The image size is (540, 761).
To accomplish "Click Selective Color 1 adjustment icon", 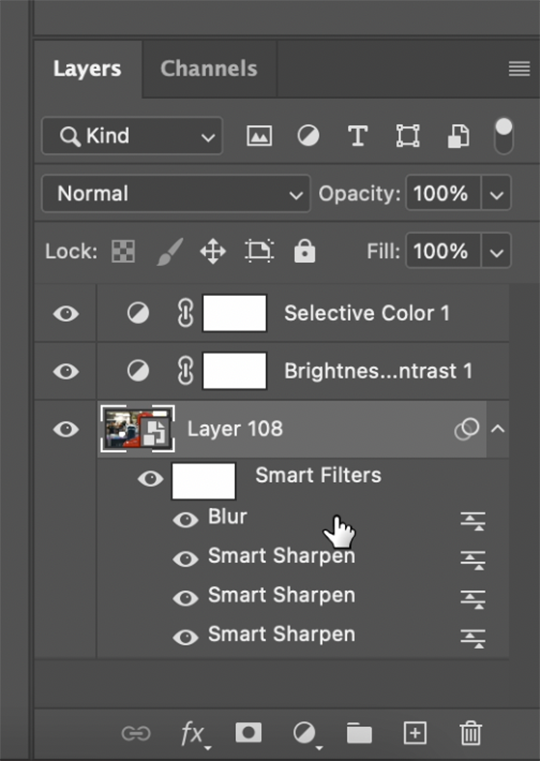I will 138,313.
